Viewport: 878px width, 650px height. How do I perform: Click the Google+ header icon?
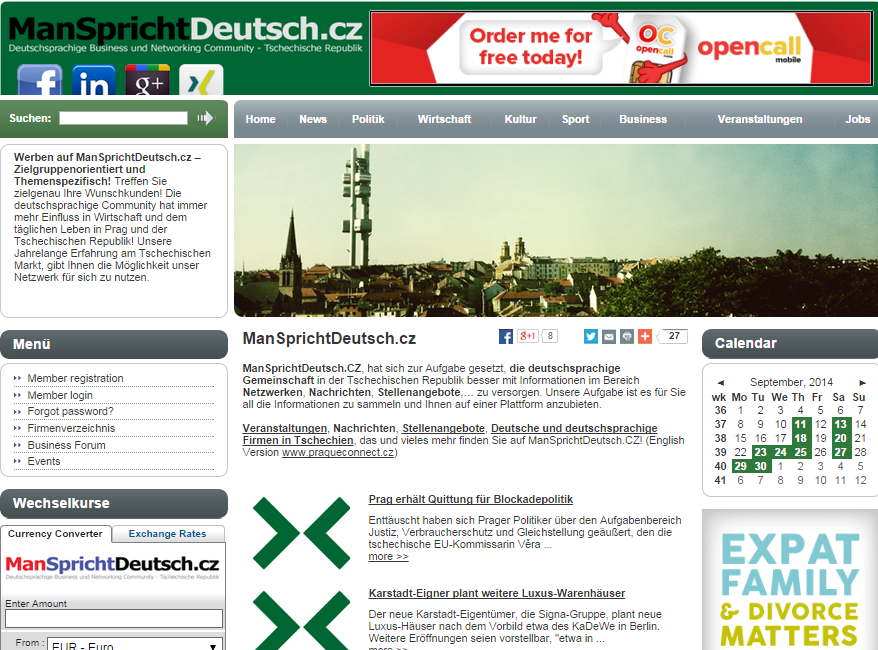pyautogui.click(x=147, y=82)
